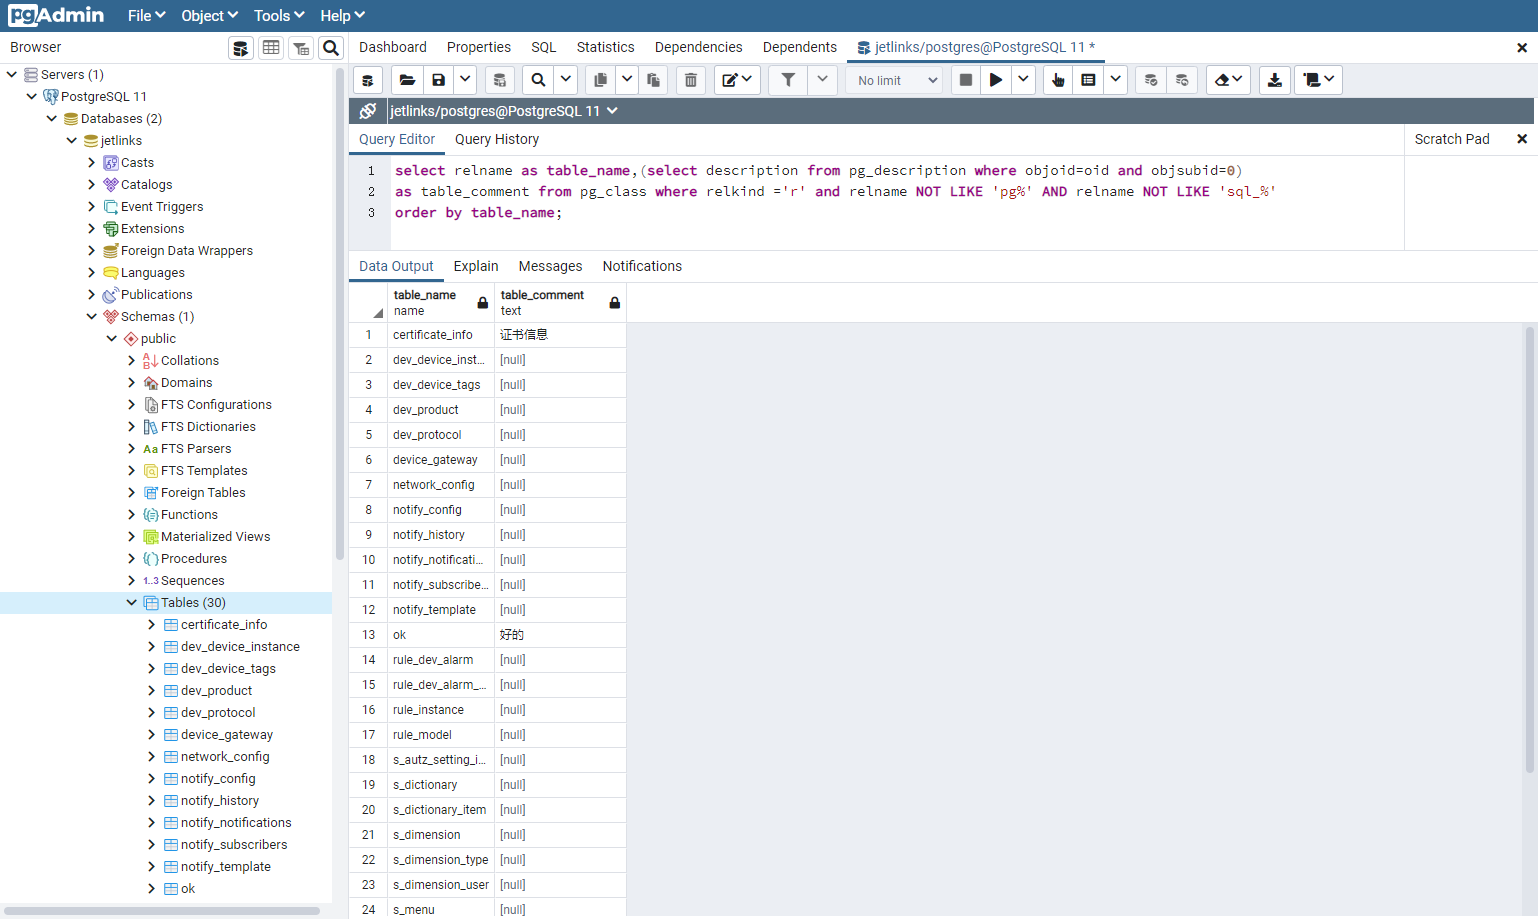Switch to the Dependencies tab
The width and height of the screenshot is (1538, 919).
coord(699,47)
